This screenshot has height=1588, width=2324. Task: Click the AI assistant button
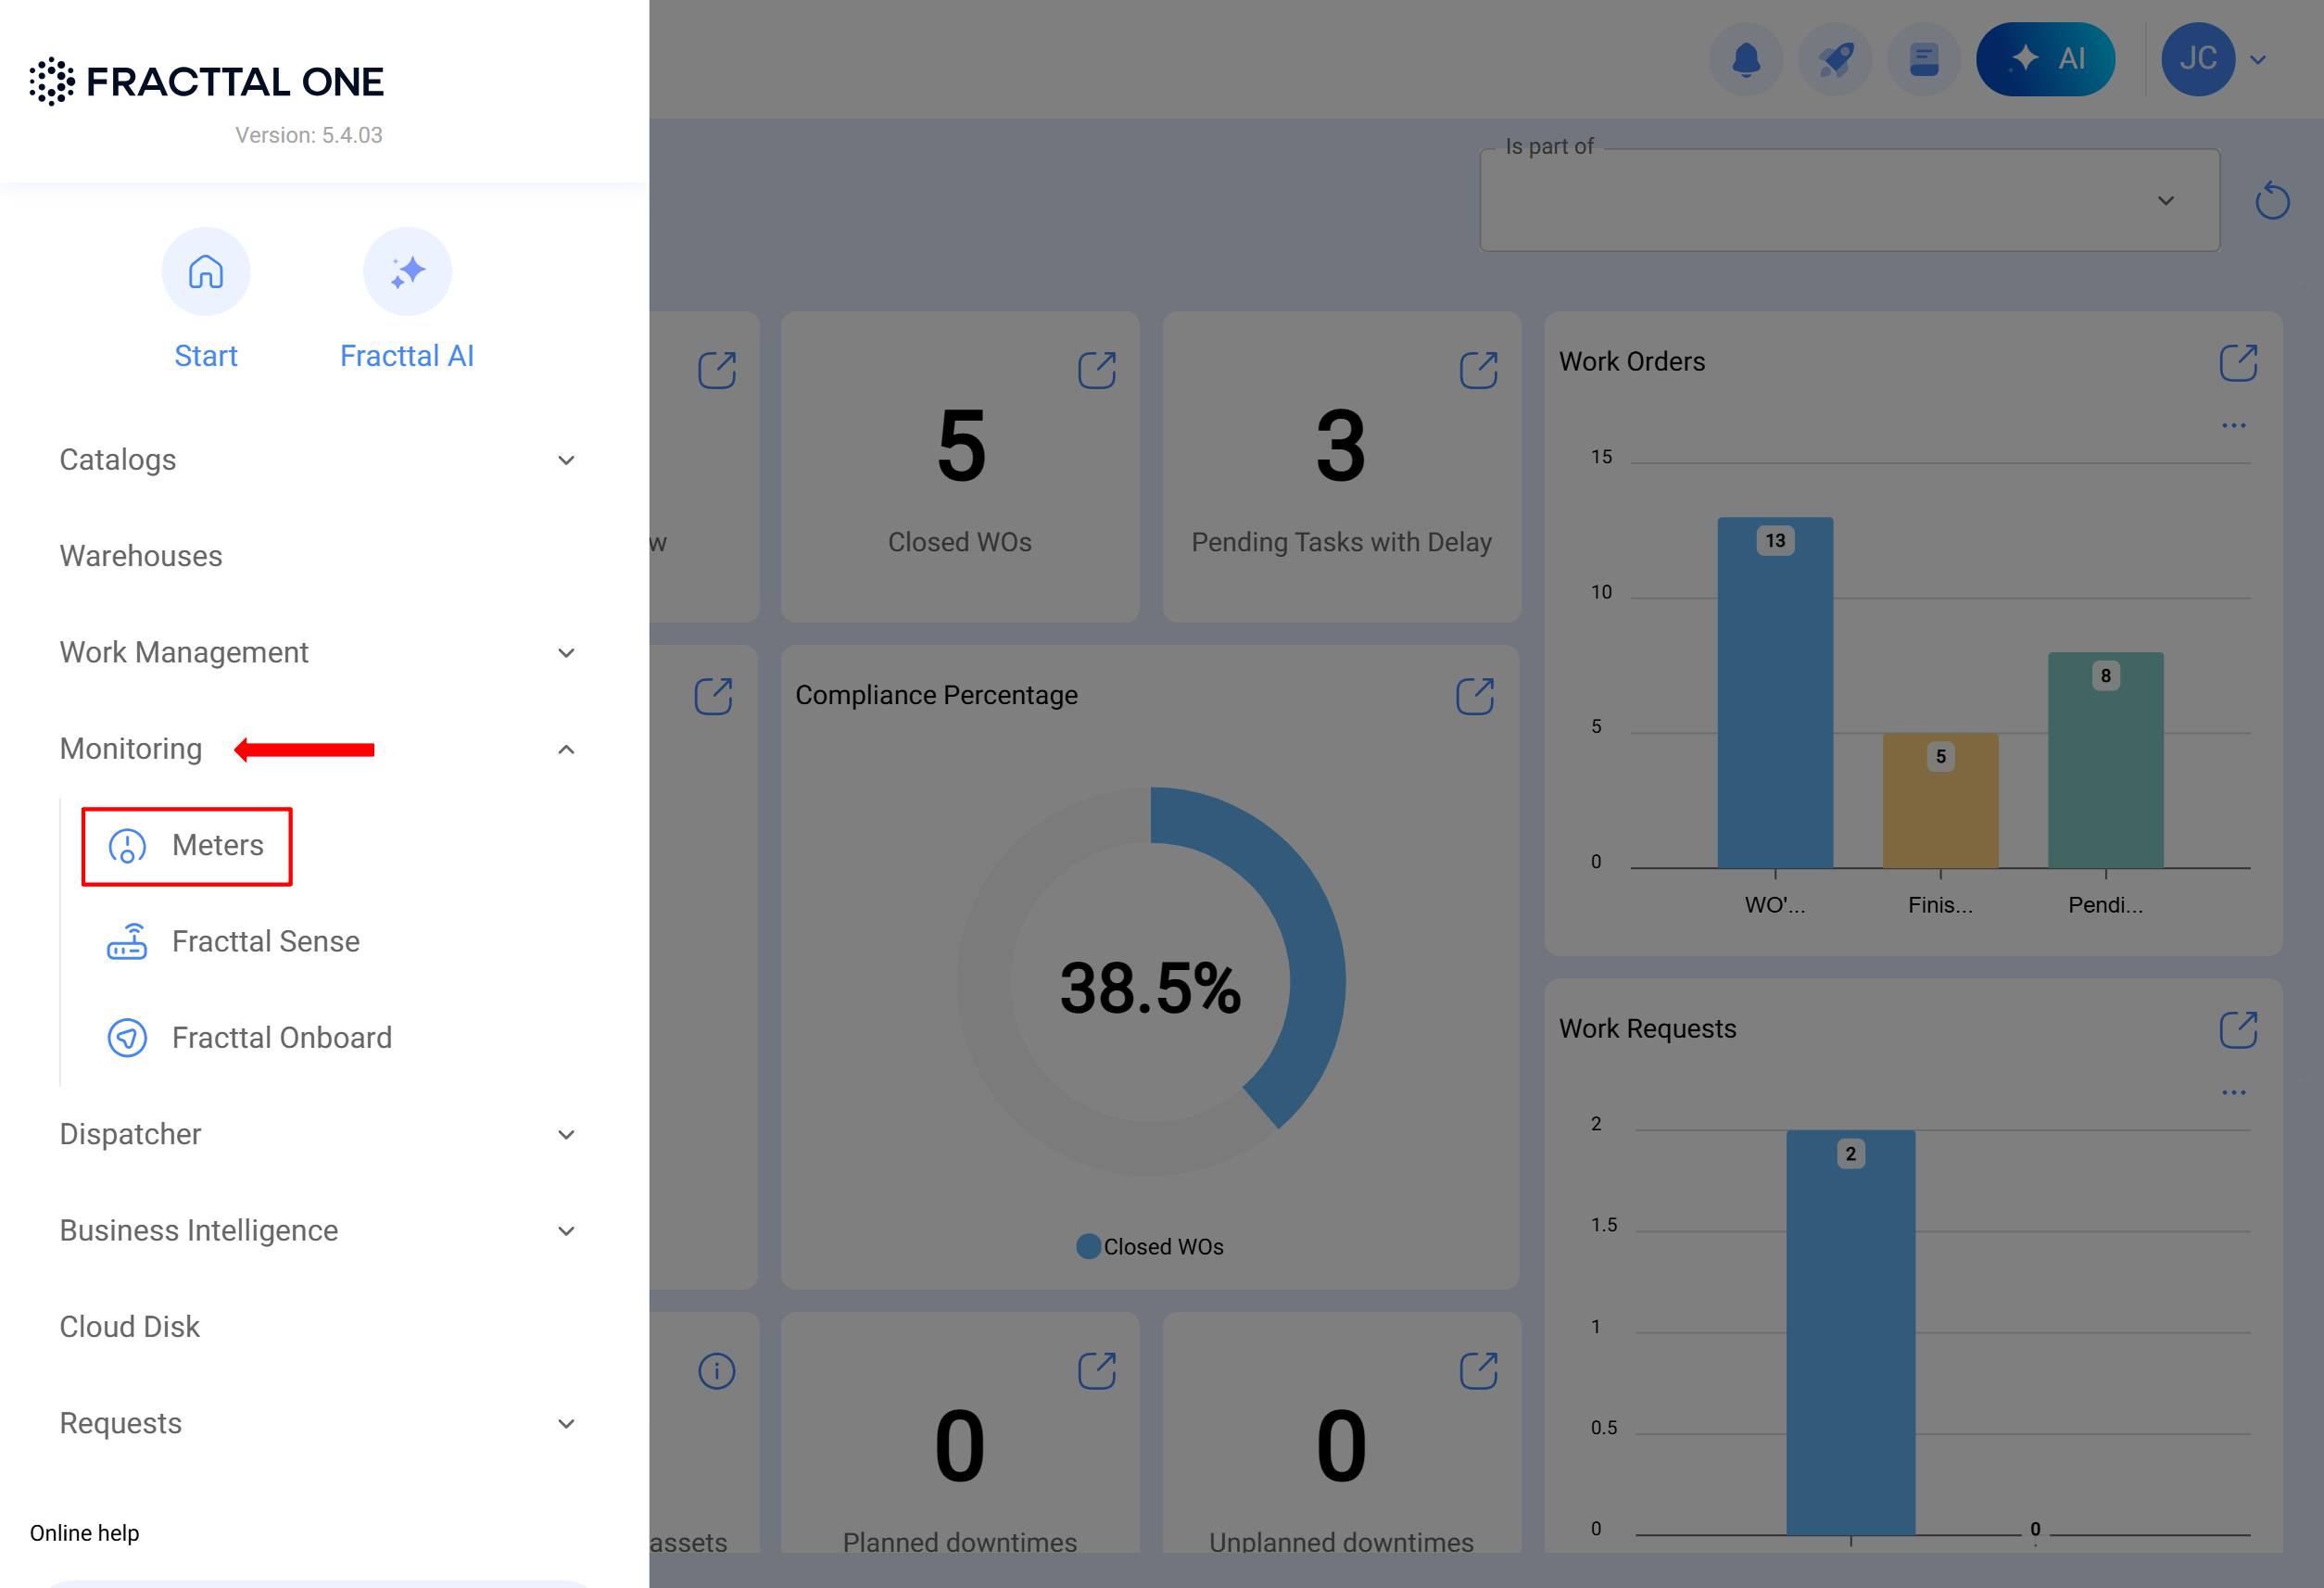click(x=2045, y=59)
